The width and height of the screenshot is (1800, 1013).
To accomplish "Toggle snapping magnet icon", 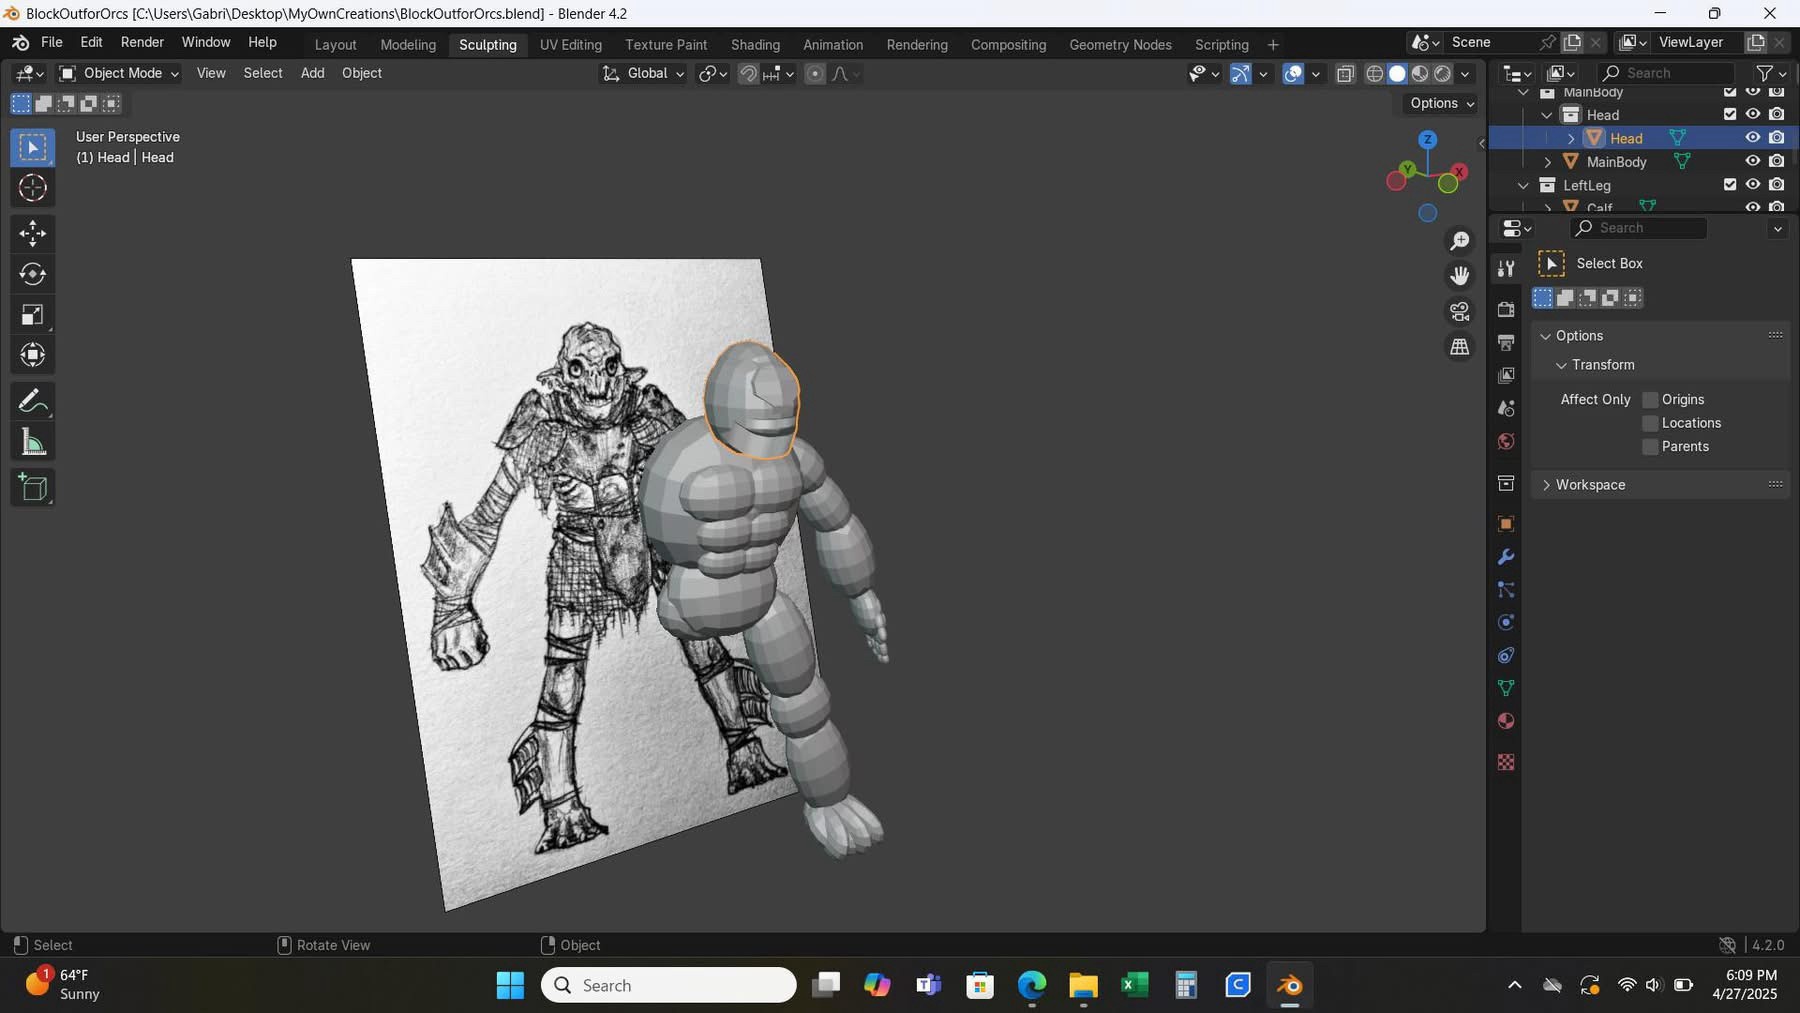I will pyautogui.click(x=748, y=74).
